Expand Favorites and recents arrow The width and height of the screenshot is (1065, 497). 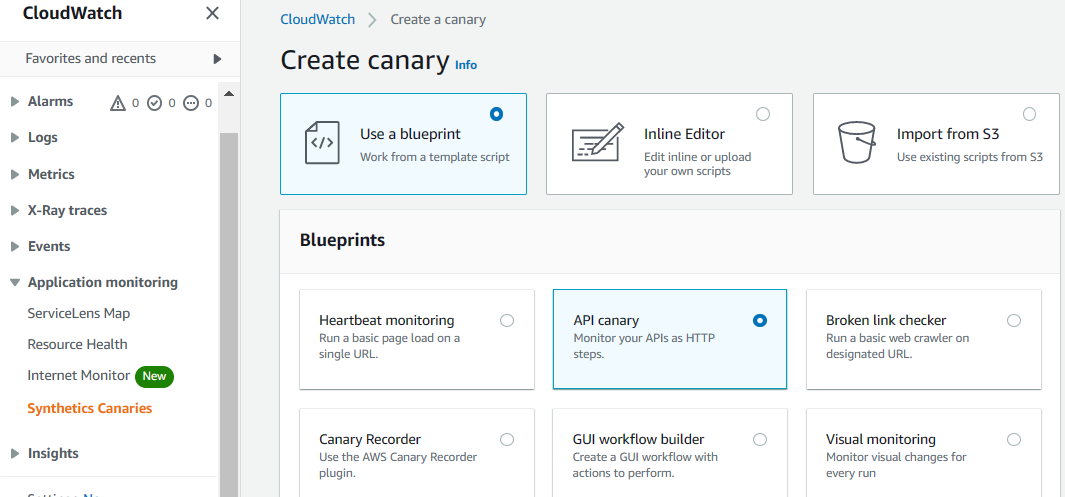[x=217, y=59]
